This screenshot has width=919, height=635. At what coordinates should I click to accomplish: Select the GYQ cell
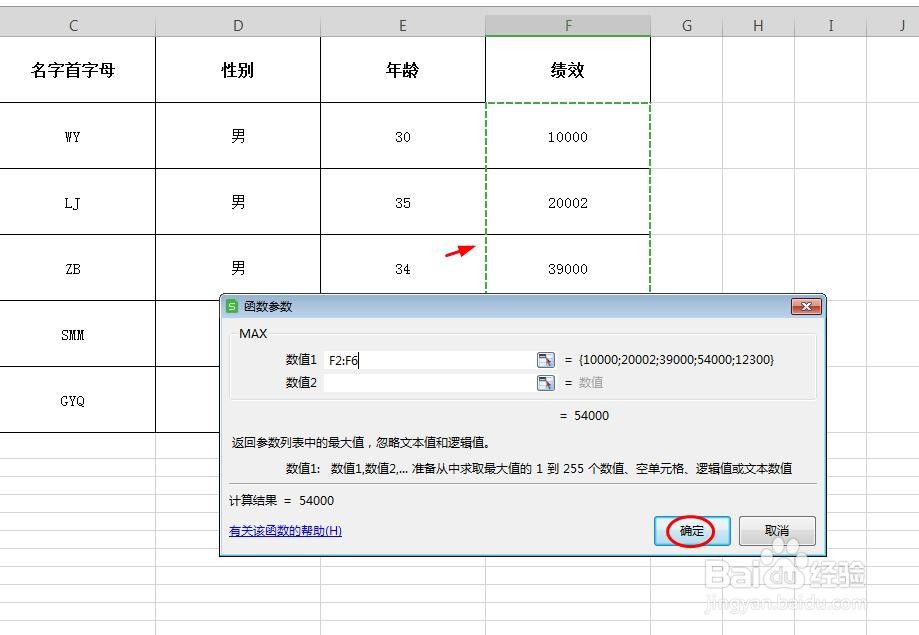pos(72,399)
